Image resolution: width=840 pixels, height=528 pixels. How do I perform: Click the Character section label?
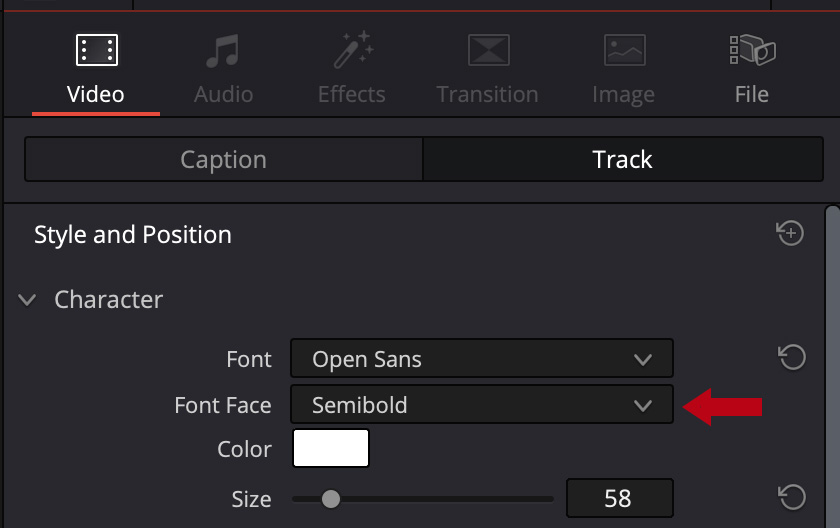108,299
